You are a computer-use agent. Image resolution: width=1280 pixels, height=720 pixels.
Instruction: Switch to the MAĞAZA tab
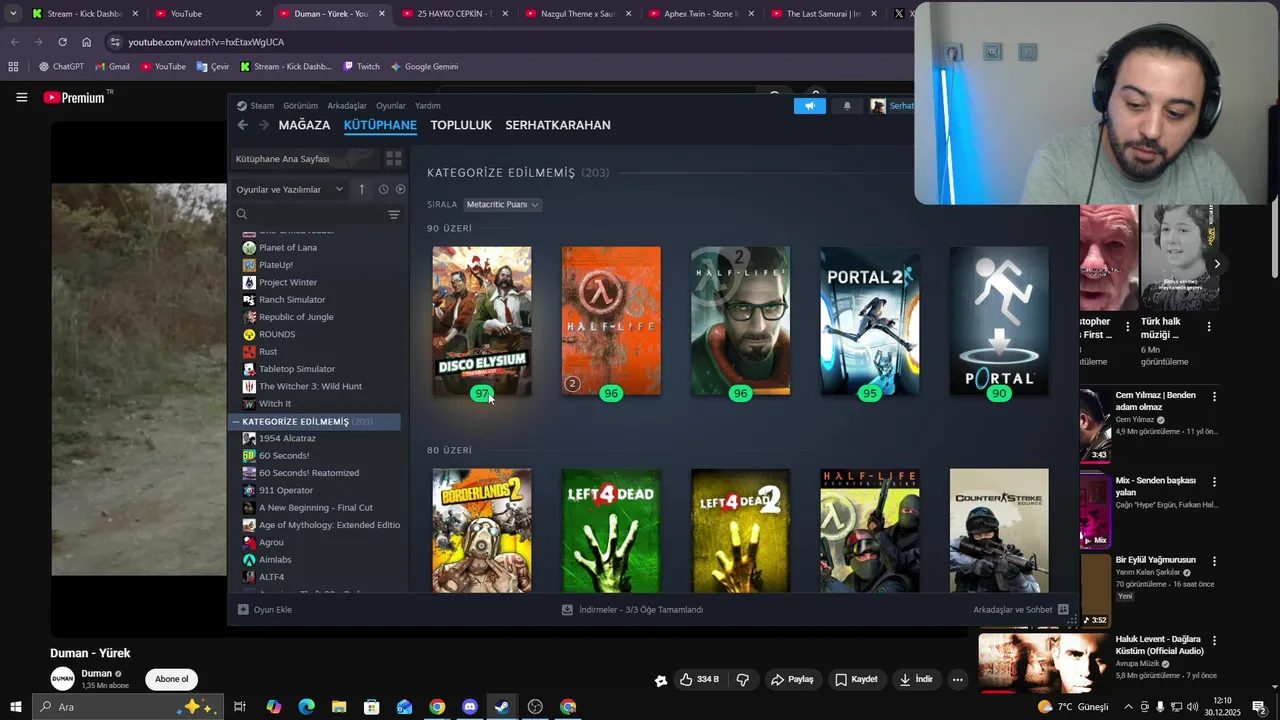pos(304,125)
